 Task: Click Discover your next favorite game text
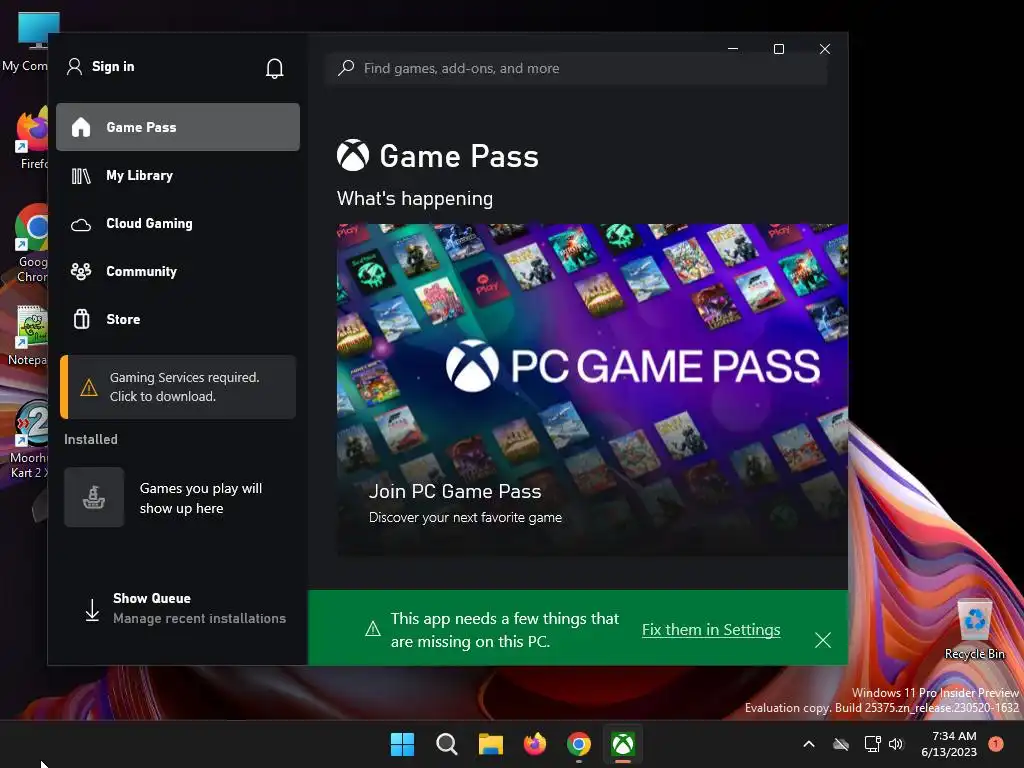pyautogui.click(x=465, y=517)
